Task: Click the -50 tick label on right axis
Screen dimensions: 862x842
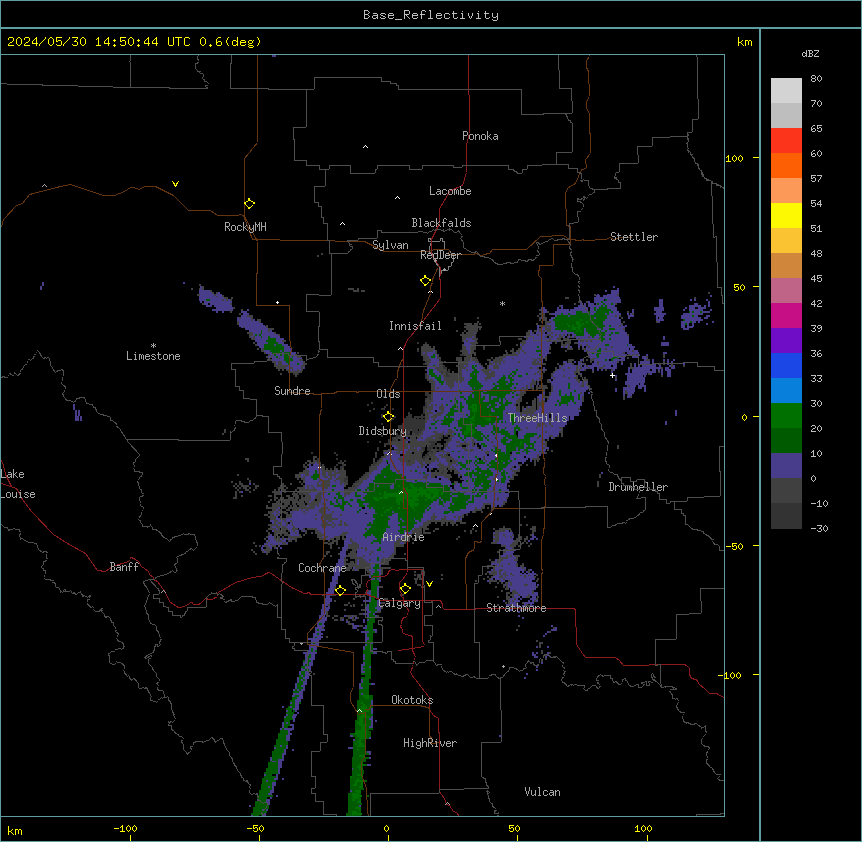Action: [x=734, y=546]
